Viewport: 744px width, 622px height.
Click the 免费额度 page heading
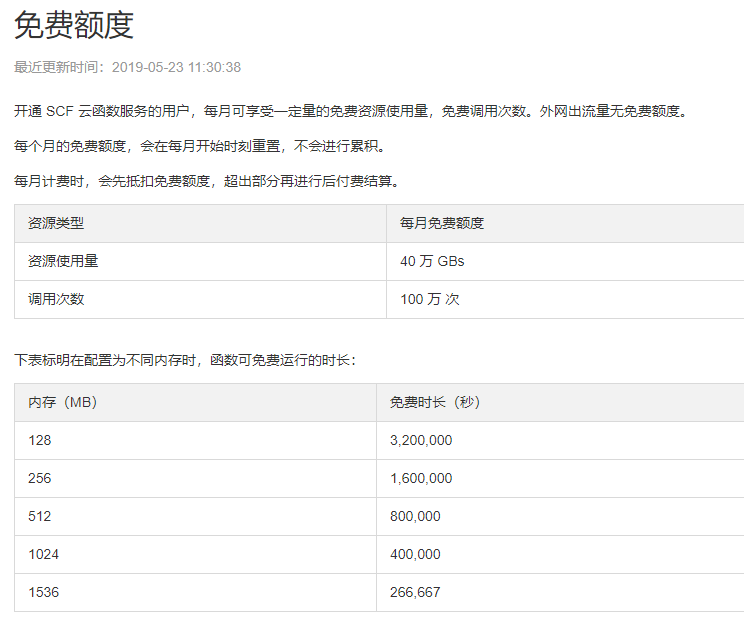[74, 25]
